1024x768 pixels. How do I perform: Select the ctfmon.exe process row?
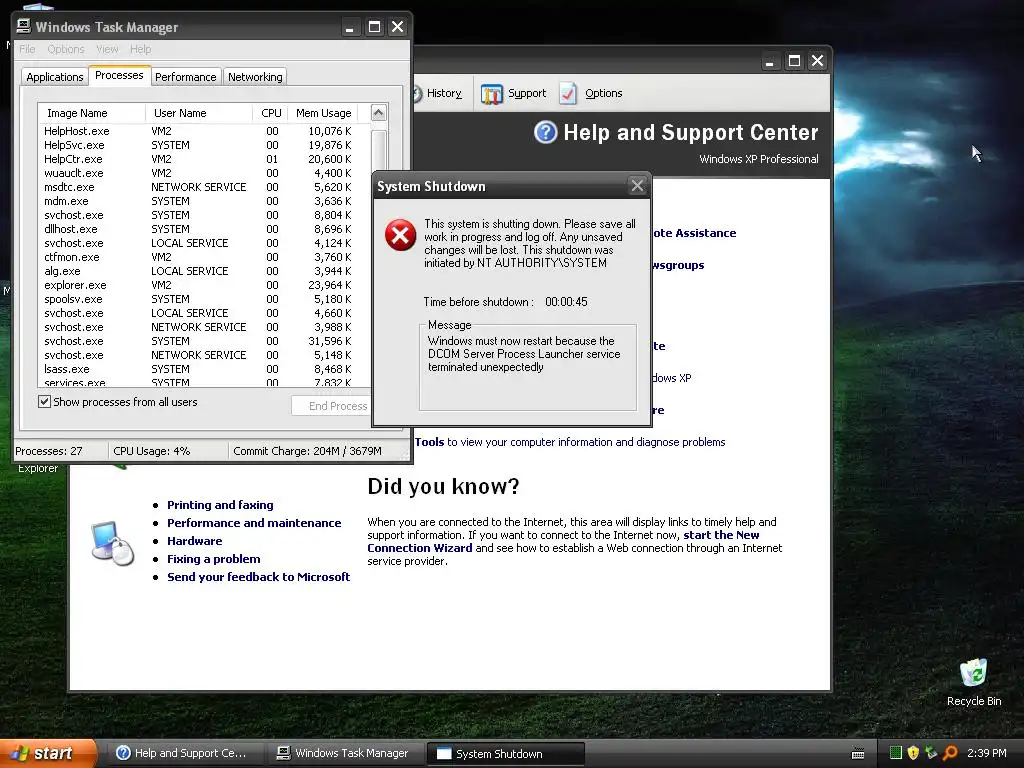pyautogui.click(x=203, y=257)
